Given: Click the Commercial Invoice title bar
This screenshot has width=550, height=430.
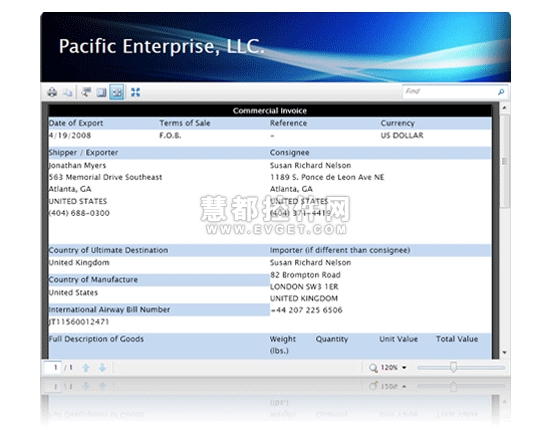Looking at the screenshot, I should [270, 111].
